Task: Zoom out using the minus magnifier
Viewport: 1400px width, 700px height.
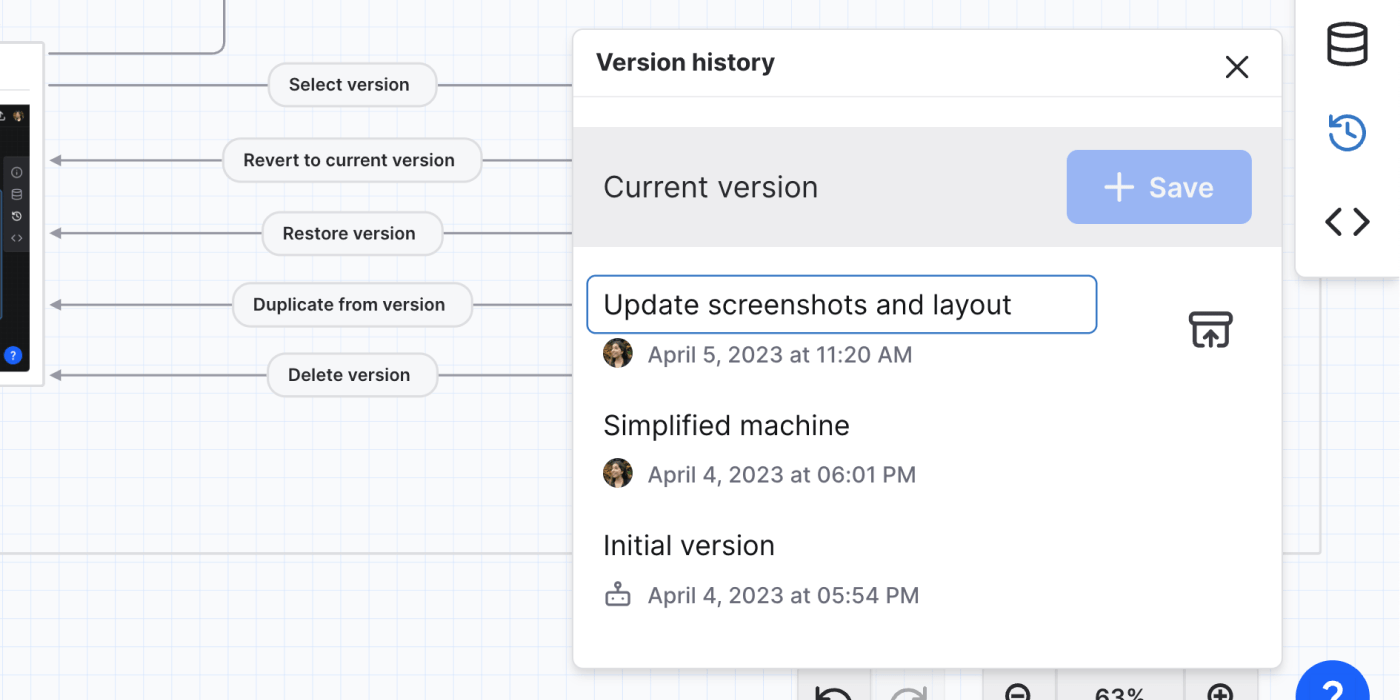Action: click(x=1018, y=692)
